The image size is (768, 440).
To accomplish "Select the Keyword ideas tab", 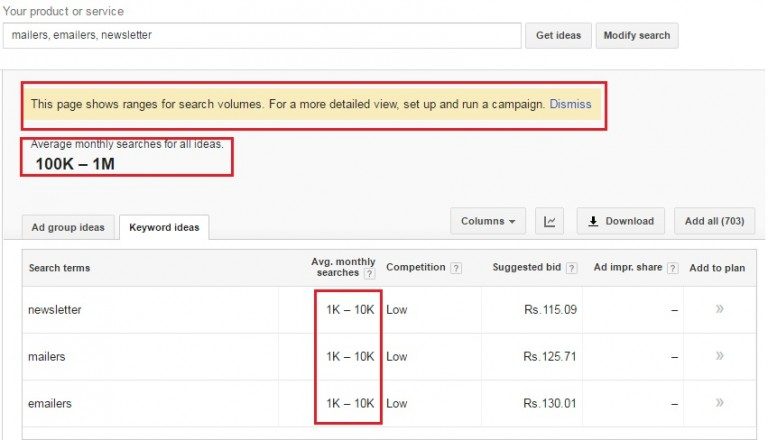I will coord(164,227).
